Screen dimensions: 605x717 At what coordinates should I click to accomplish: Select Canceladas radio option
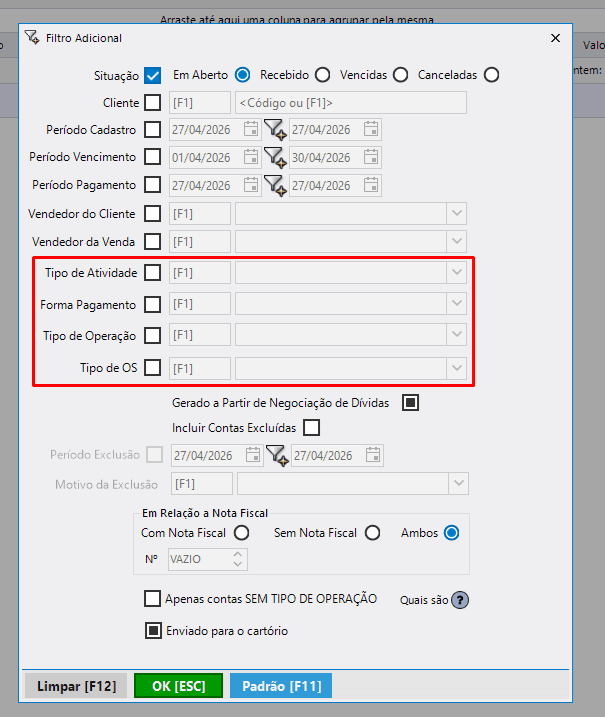tap(492, 75)
